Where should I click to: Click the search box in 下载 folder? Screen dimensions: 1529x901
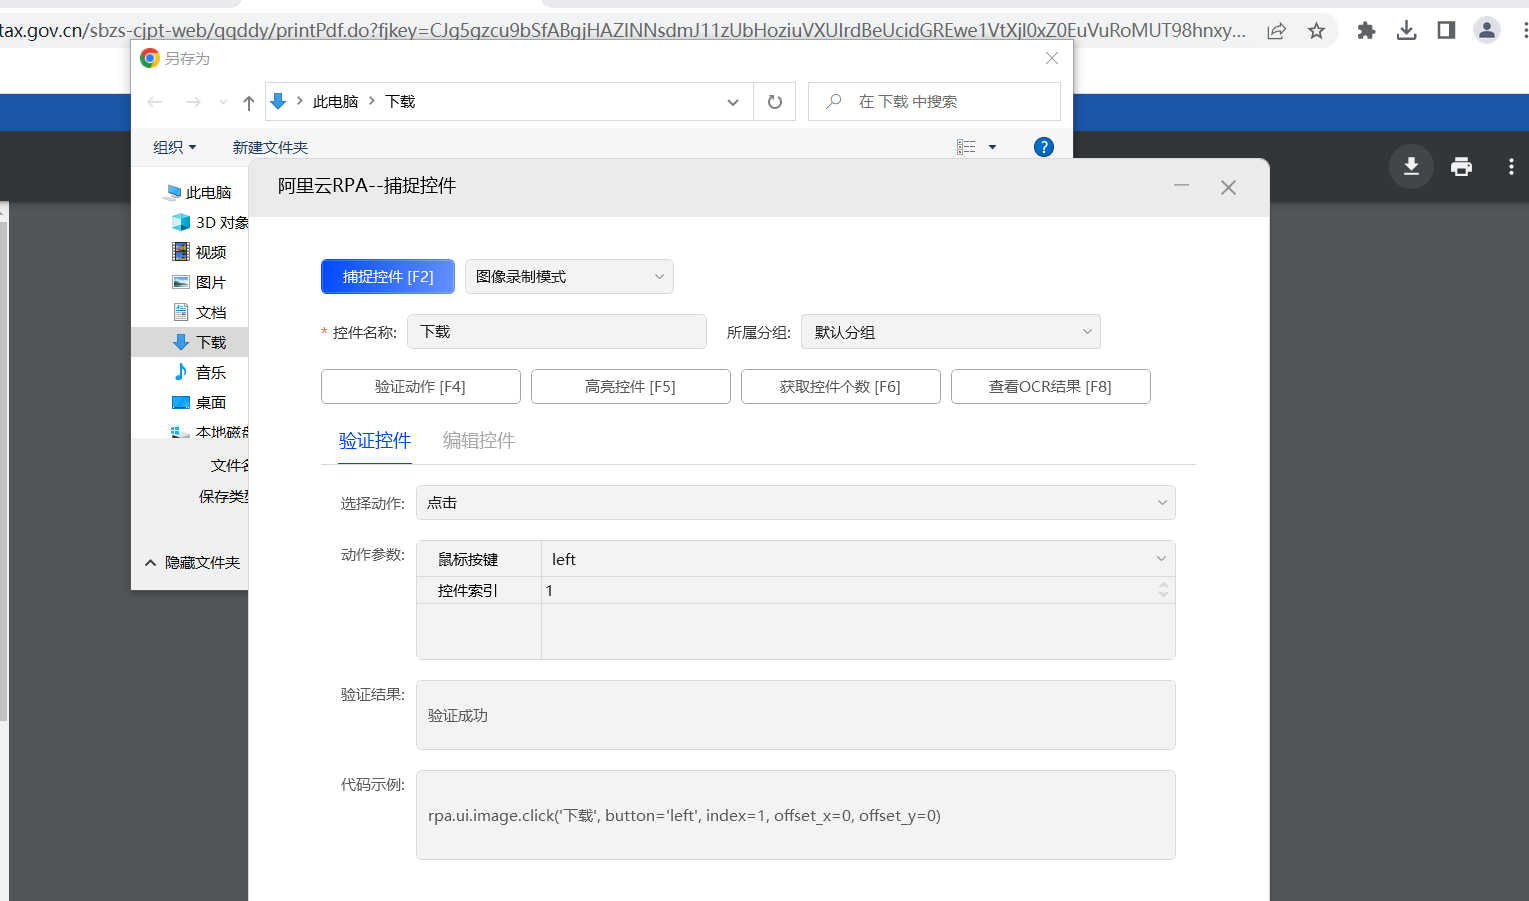click(x=934, y=102)
